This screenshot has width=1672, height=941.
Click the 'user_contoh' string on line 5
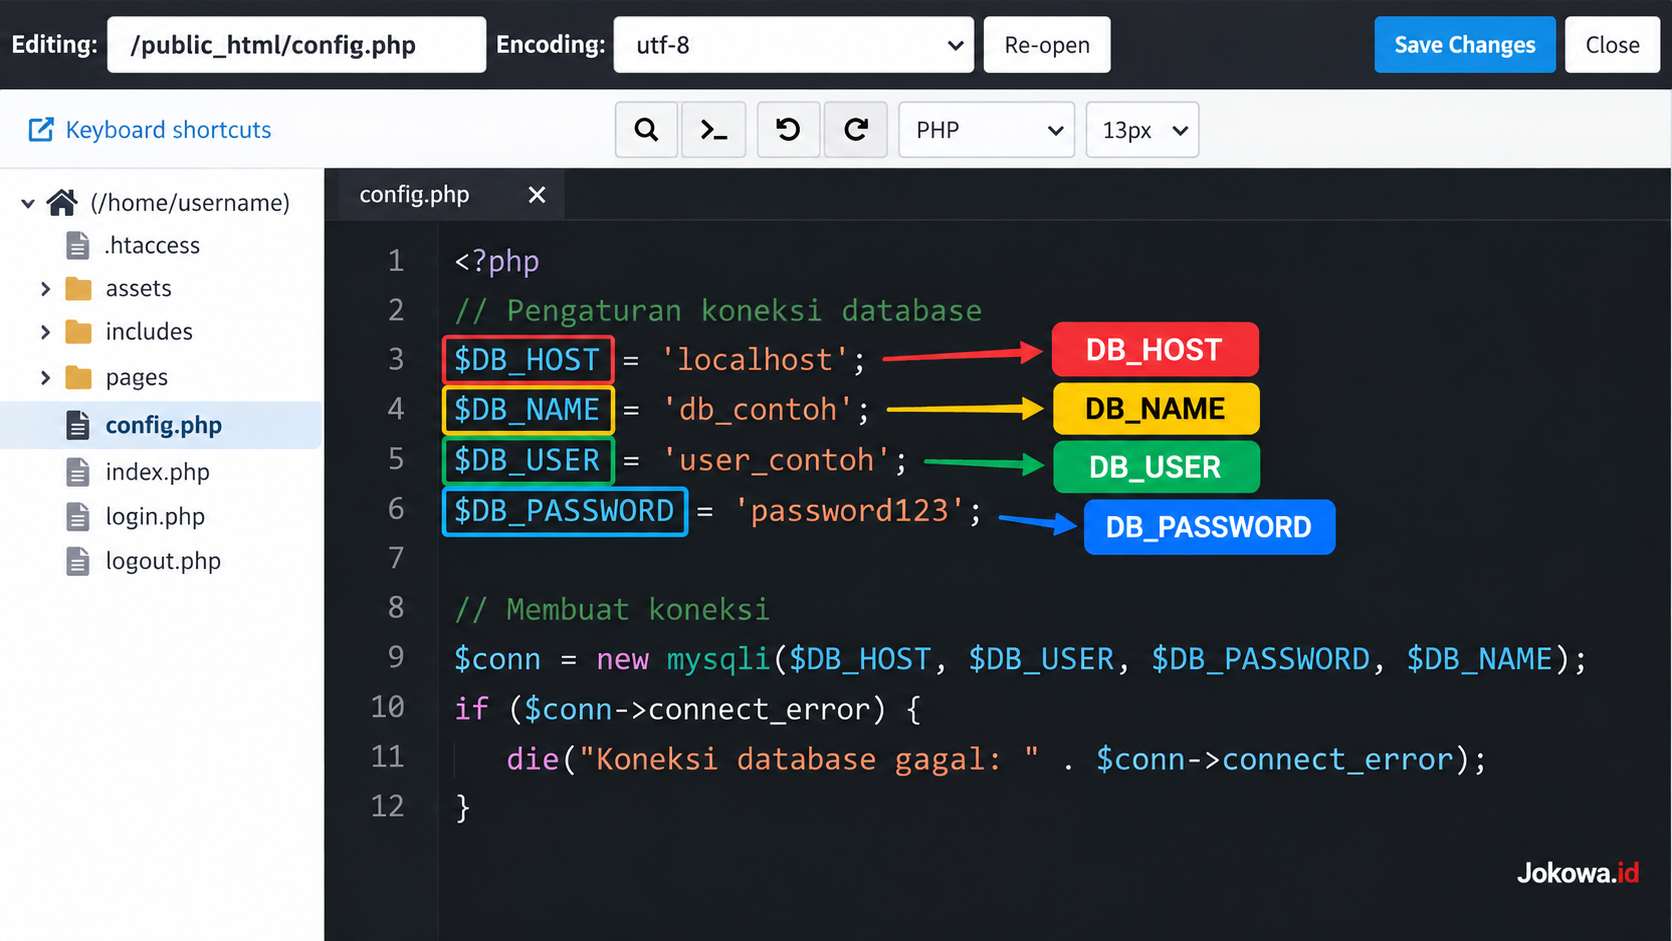coord(776,460)
